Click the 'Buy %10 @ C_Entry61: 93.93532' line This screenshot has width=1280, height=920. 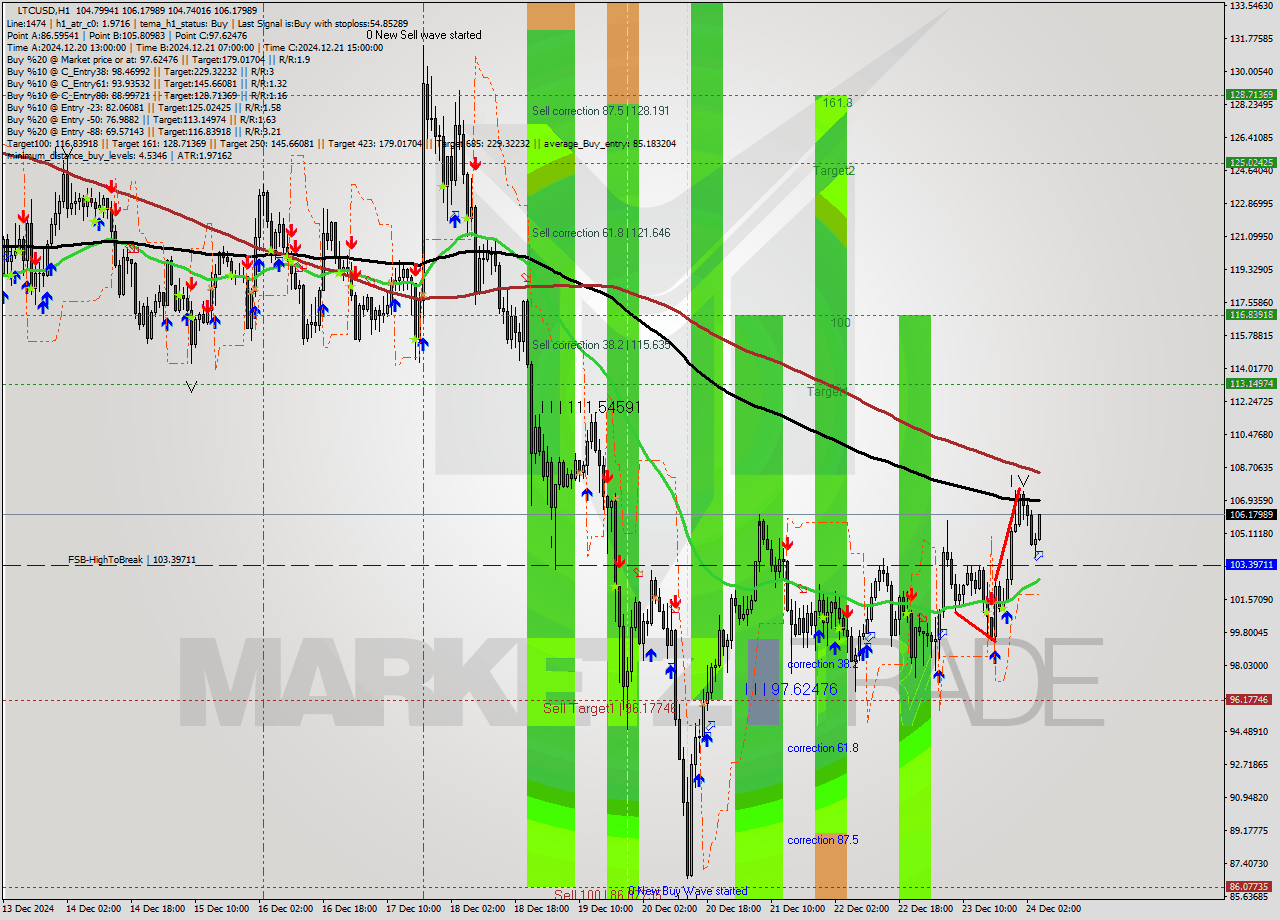(x=146, y=84)
